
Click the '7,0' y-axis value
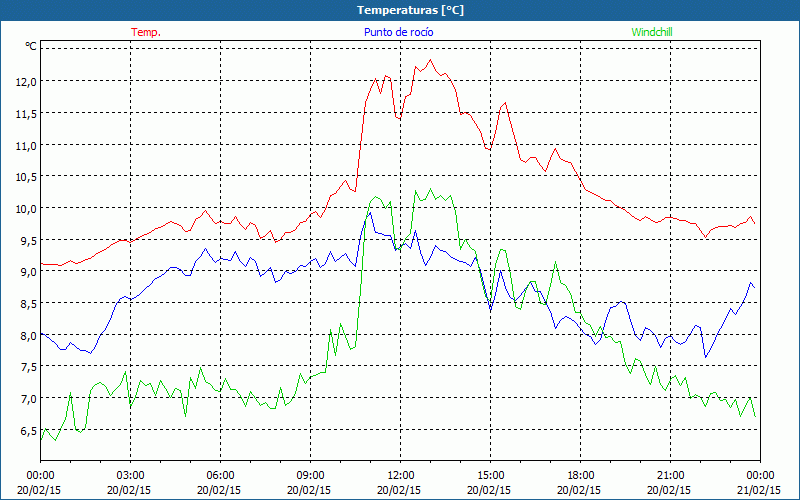(28, 399)
